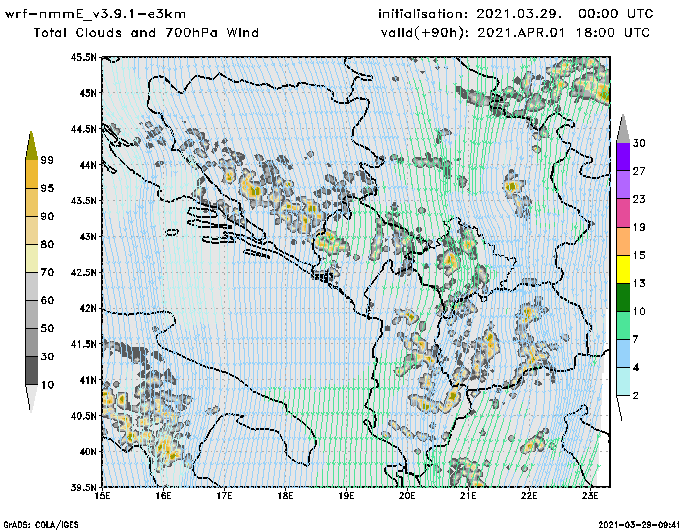Click the olive cloud swatch above 99
Image resolution: width=700 pixels, height=530 pixels.
pyautogui.click(x=31, y=146)
